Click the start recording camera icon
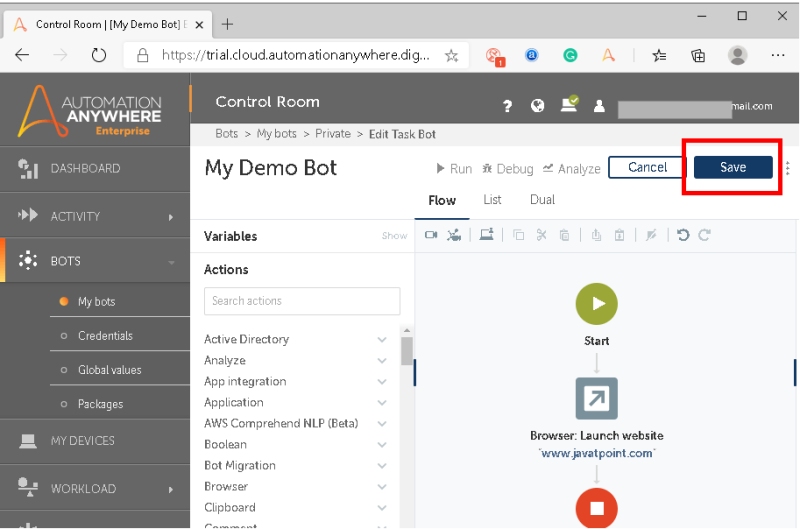The width and height of the screenshot is (800, 529). click(431, 235)
